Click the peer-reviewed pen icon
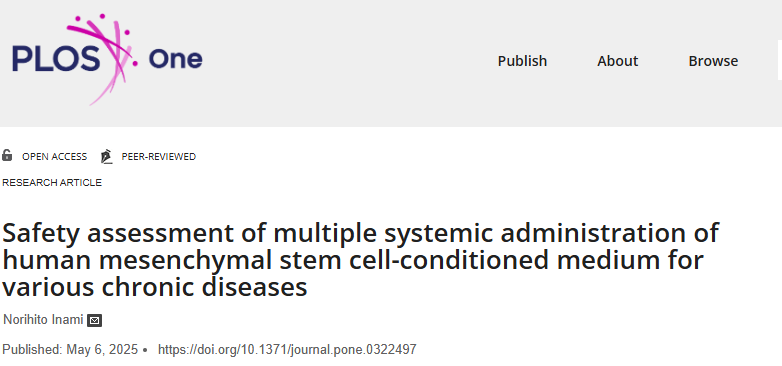This screenshot has width=782, height=366. pyautogui.click(x=106, y=157)
